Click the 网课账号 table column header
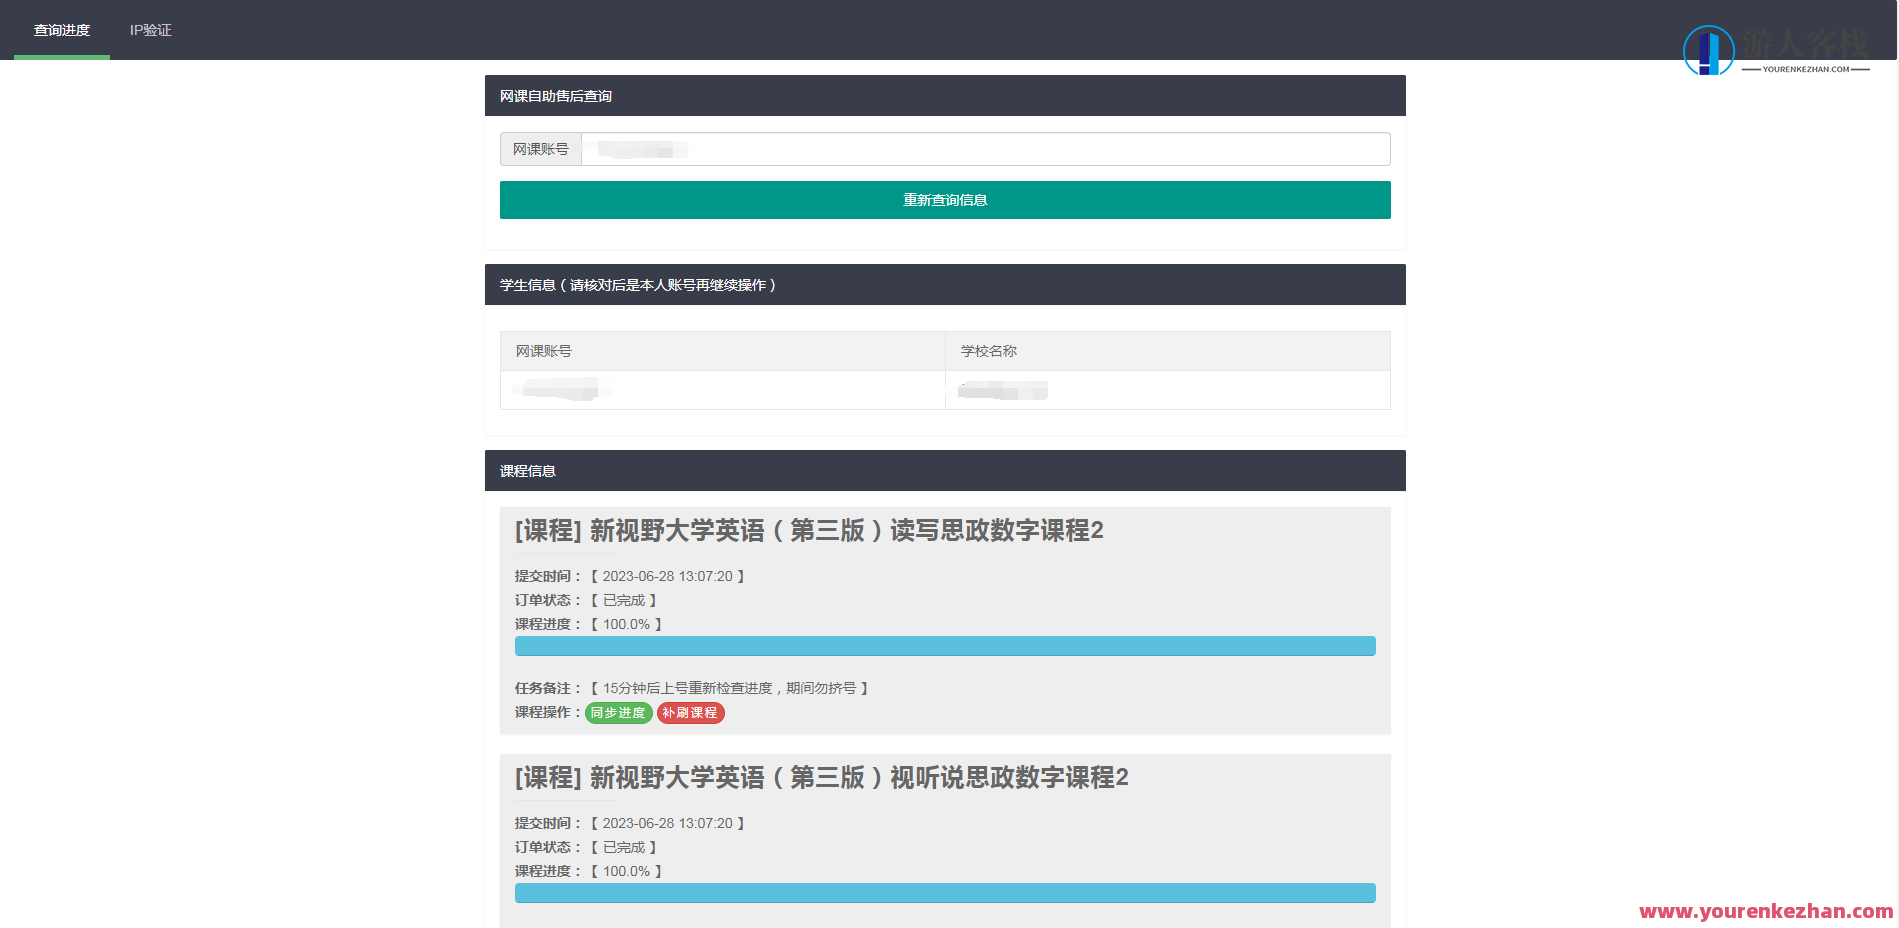1899x928 pixels. [x=543, y=351]
